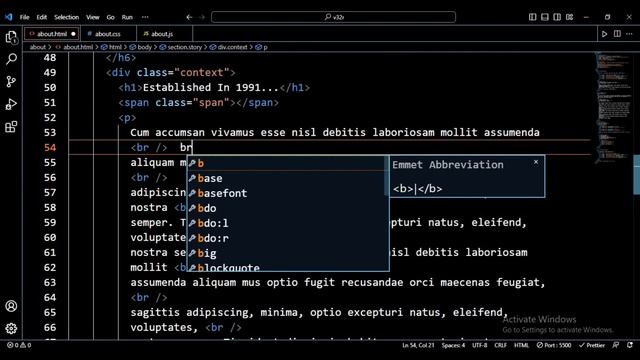Open the Explorer view in activity bar
This screenshot has height=360, width=640.
(x=11, y=38)
